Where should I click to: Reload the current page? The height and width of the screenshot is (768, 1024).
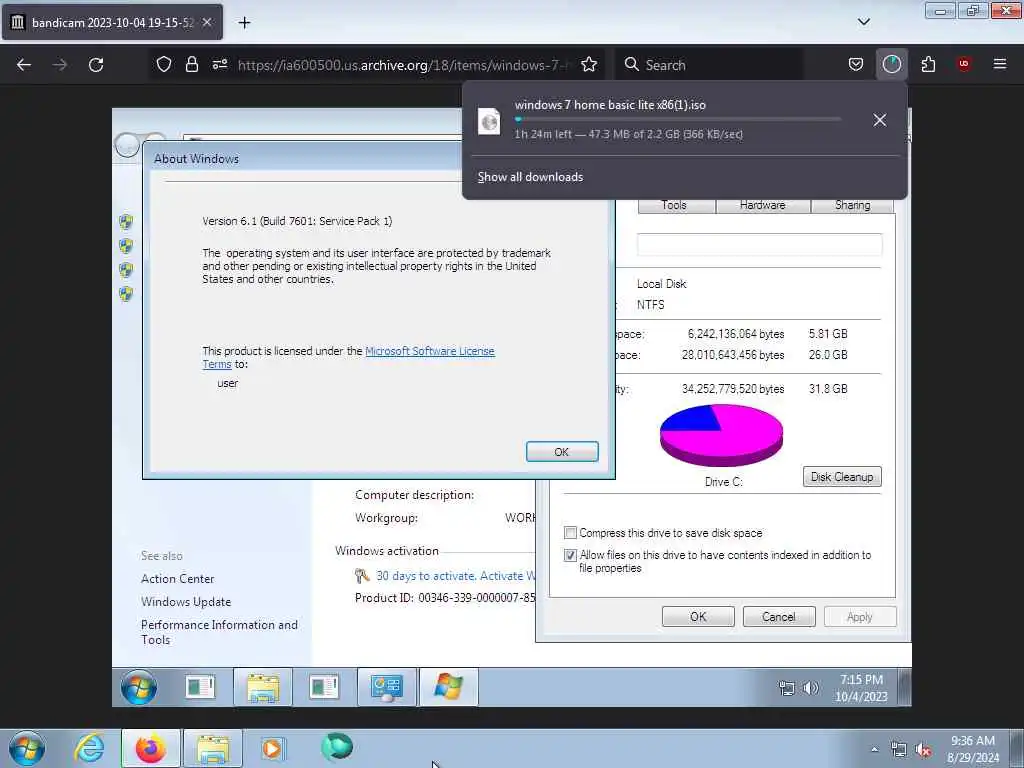point(96,65)
